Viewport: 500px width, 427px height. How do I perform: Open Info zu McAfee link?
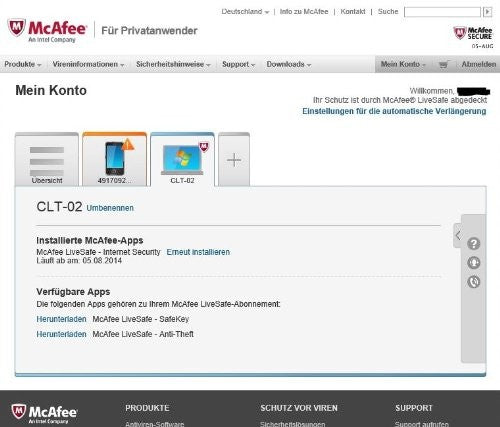[304, 12]
